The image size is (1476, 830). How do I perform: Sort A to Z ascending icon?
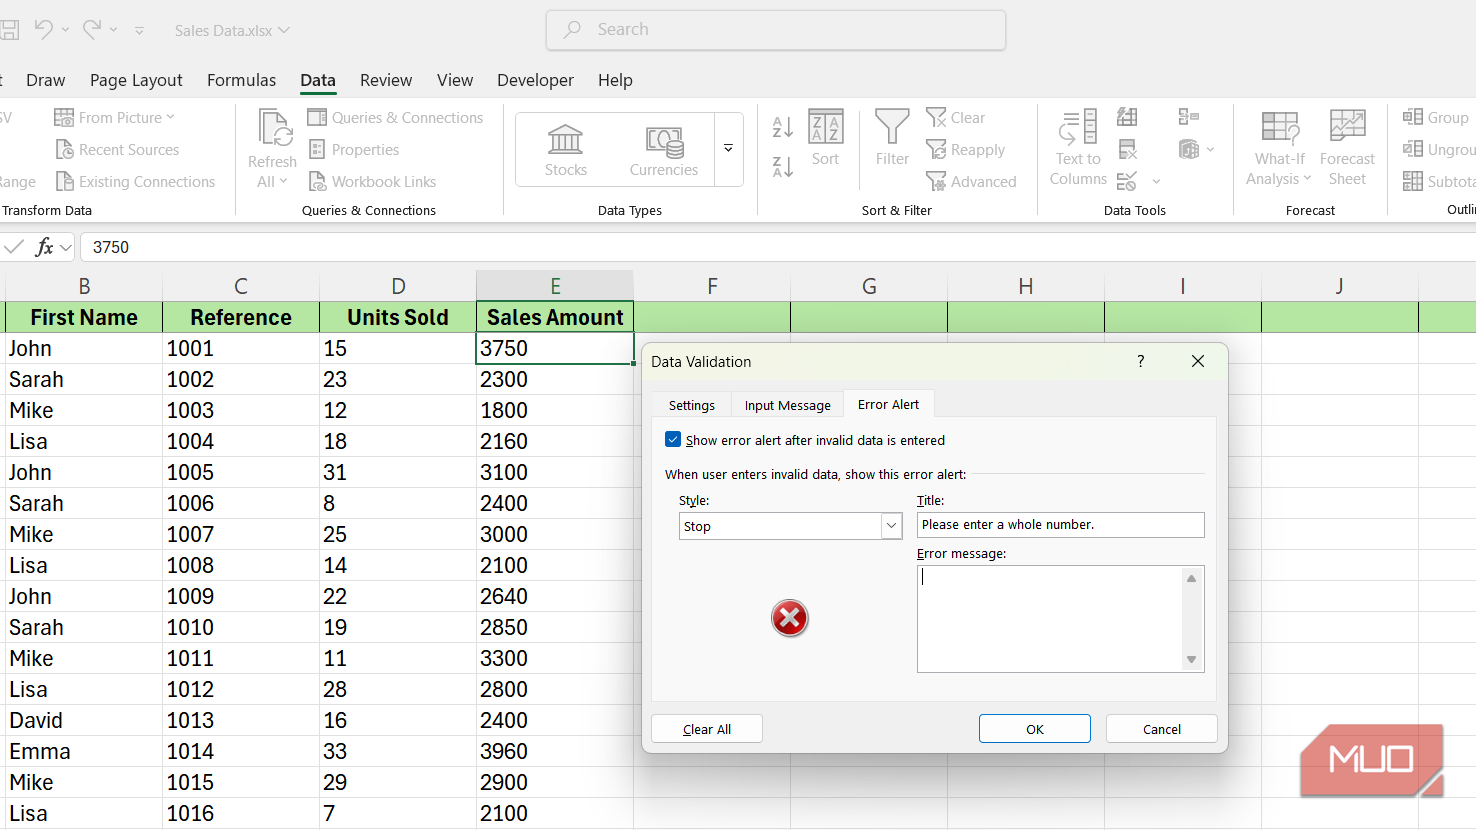tap(782, 127)
